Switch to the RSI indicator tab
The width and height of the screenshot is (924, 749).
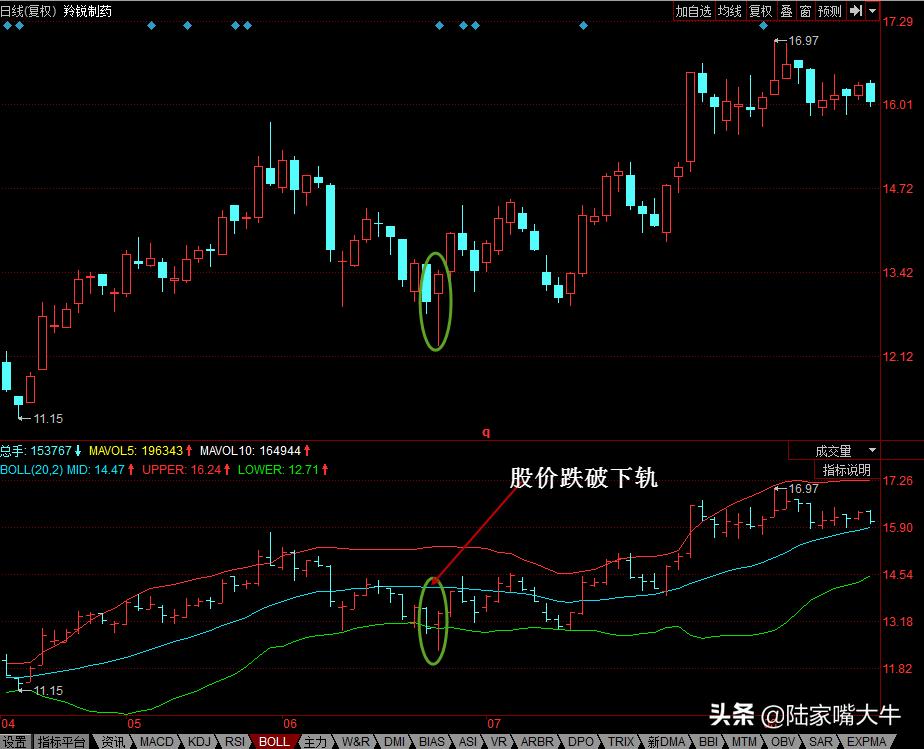pyautogui.click(x=235, y=741)
